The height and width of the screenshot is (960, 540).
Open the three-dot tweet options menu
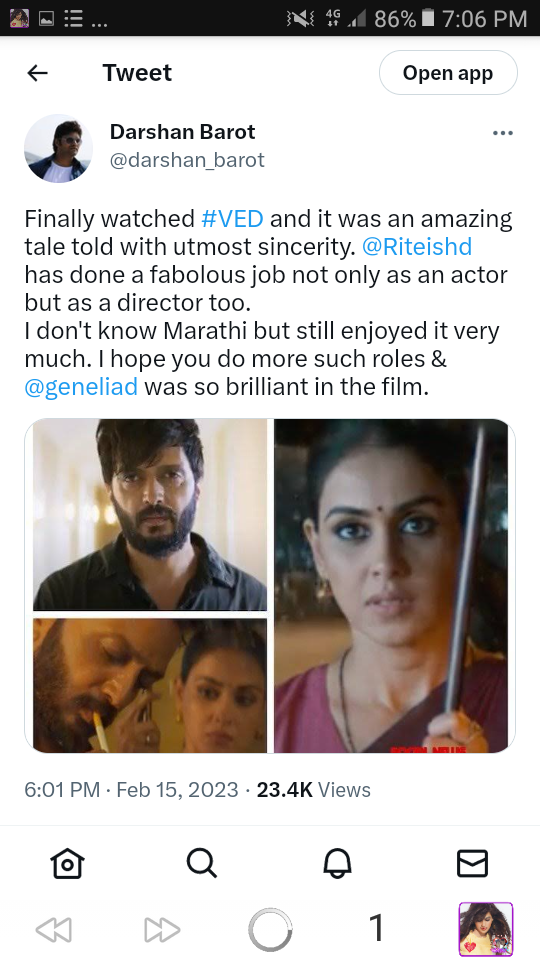[x=503, y=133]
